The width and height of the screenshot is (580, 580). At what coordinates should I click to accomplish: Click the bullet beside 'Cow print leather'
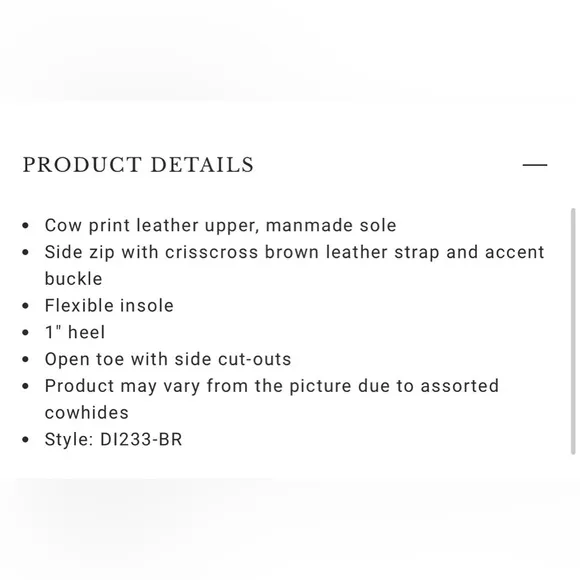(x=26, y=226)
